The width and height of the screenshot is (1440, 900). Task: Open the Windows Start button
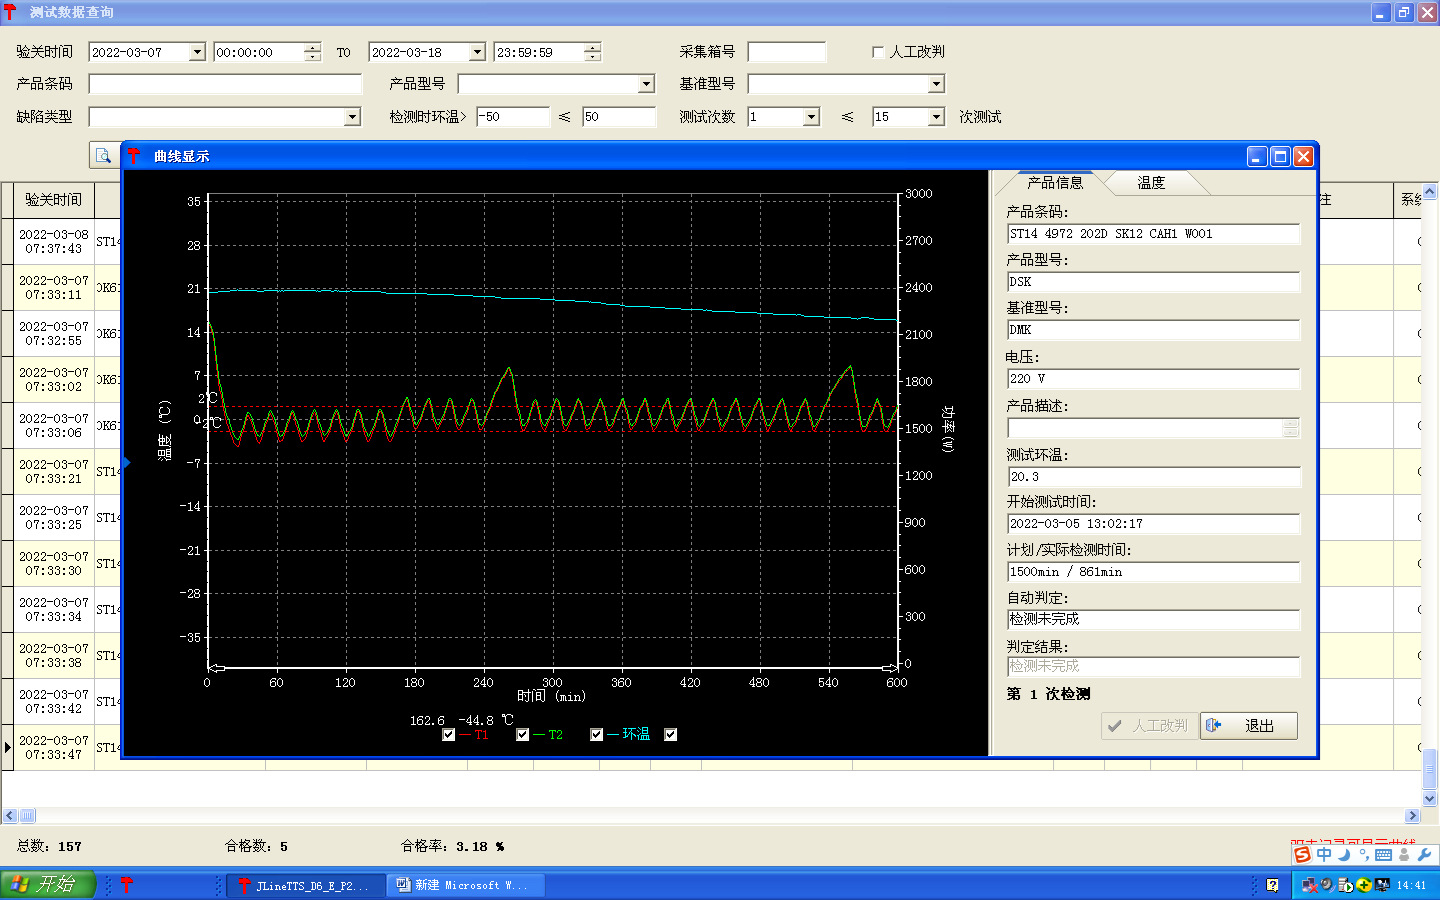pos(47,884)
